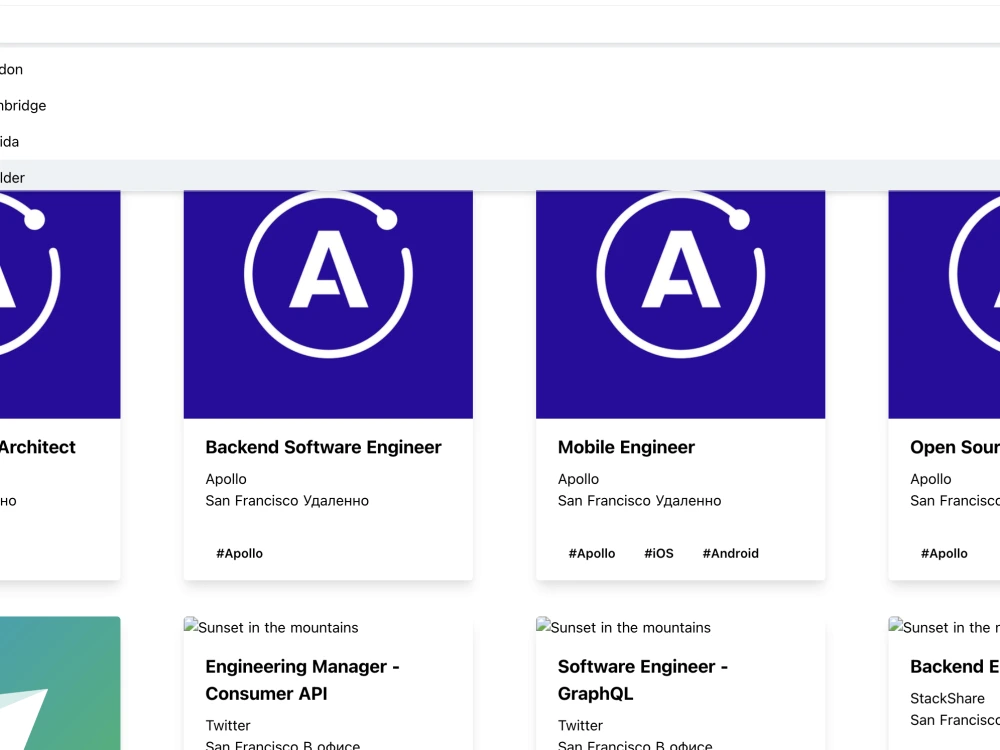Open the Backend Software Engineer job title
1000x750 pixels.
323,447
